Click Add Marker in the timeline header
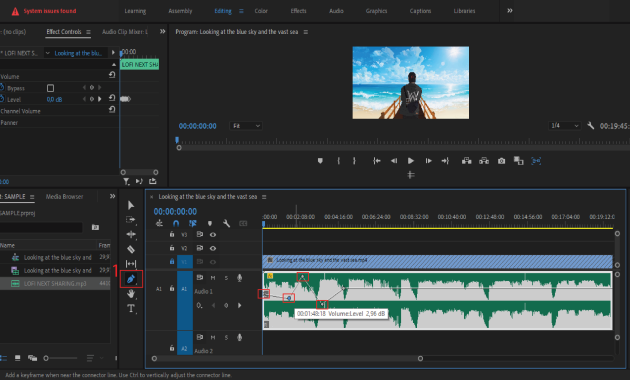Image resolution: width=630 pixels, height=380 pixels. tap(210, 223)
